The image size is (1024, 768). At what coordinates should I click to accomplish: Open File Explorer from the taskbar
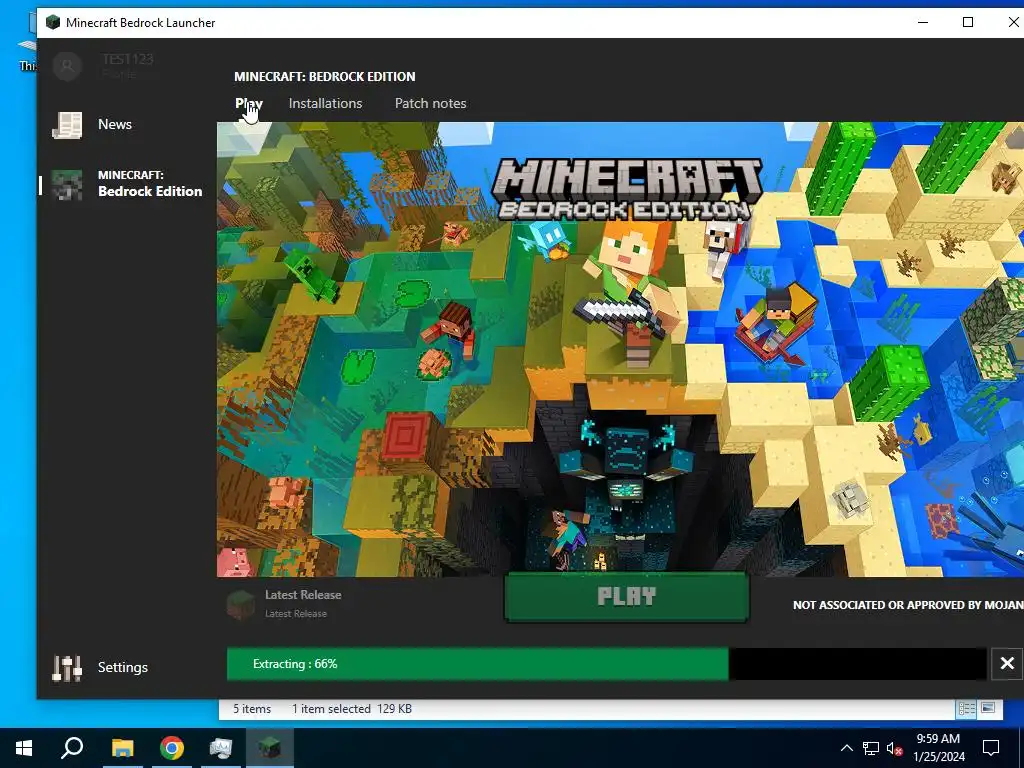pos(122,748)
